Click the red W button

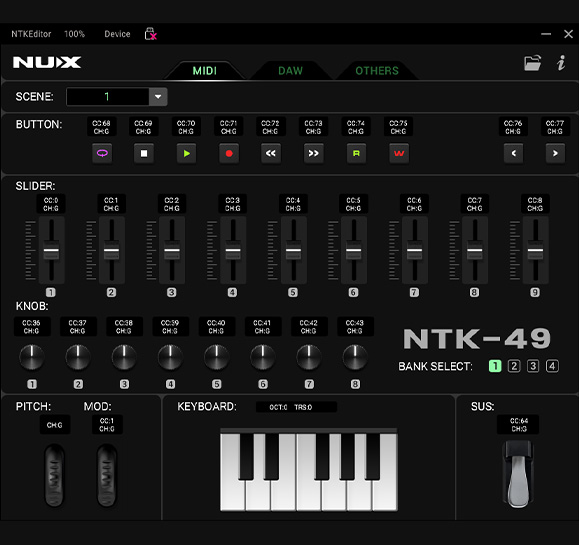(399, 153)
